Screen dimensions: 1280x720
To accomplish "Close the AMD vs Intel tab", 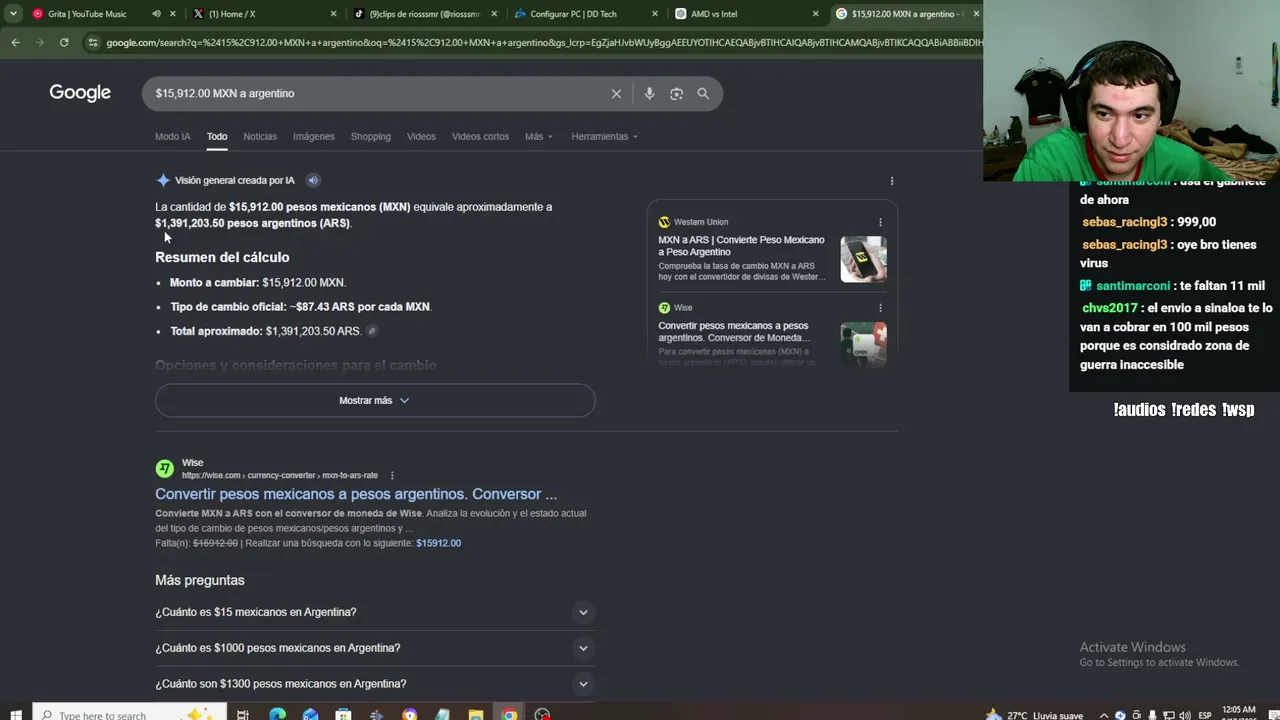I will tap(815, 14).
